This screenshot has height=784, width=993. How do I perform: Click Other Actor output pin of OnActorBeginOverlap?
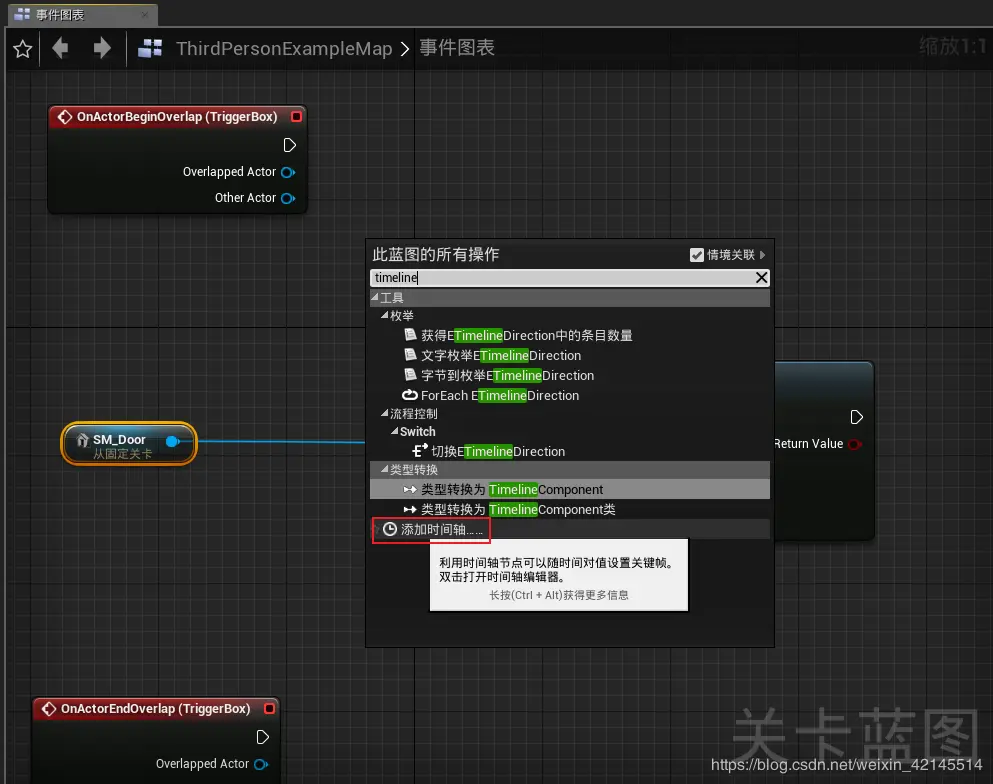coord(288,198)
